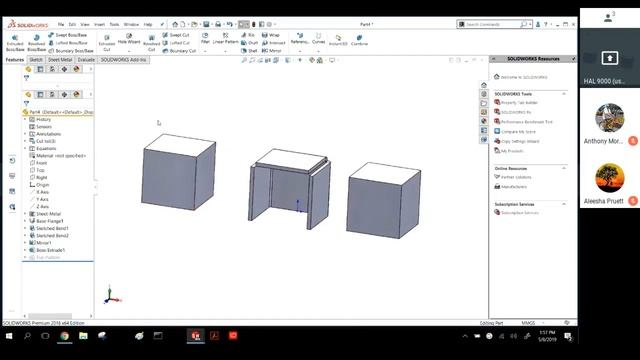Start the Linear Pattern tool
Viewport: 640px width, 360px height.
(225, 39)
